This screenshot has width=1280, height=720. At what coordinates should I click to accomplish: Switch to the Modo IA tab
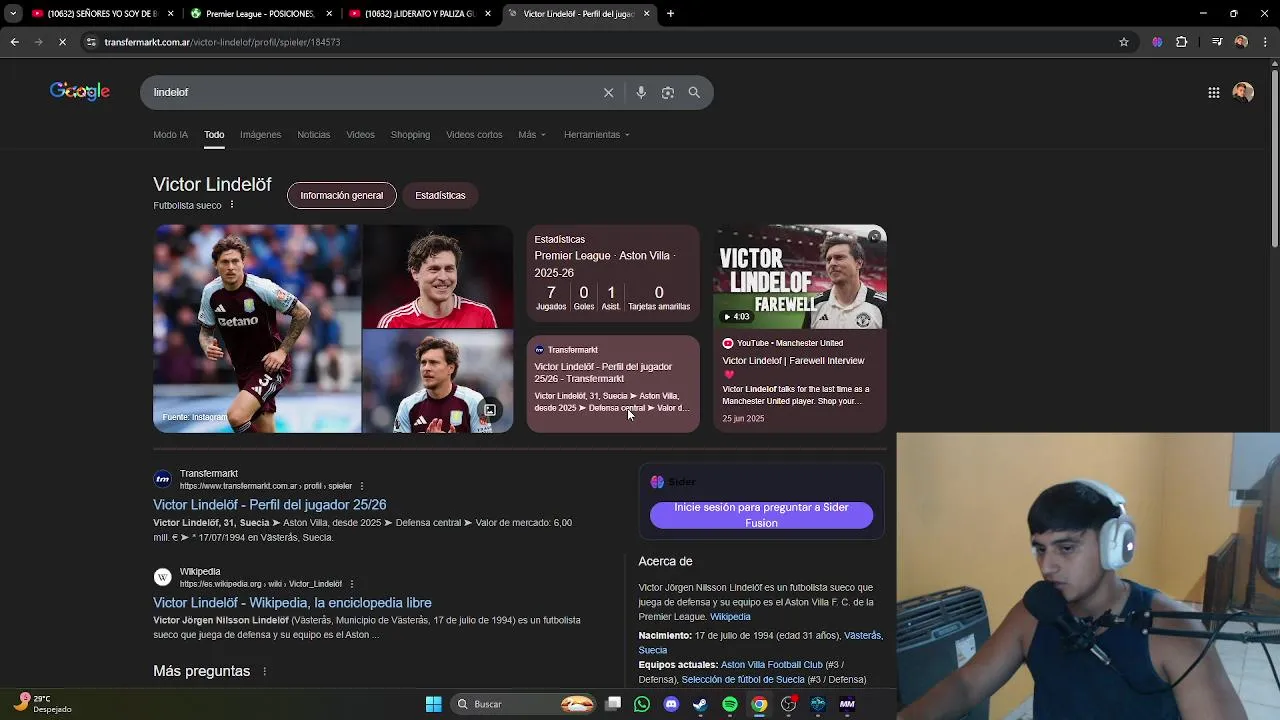click(170, 135)
